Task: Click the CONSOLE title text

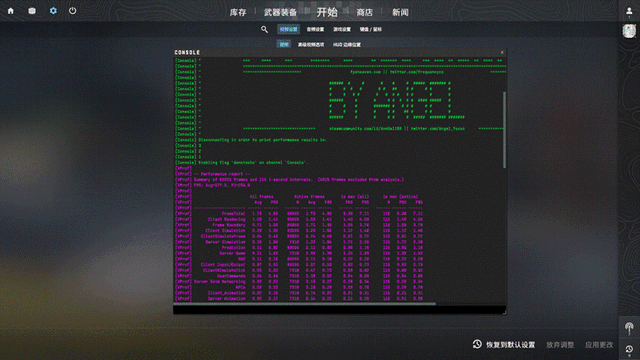Action: click(187, 52)
